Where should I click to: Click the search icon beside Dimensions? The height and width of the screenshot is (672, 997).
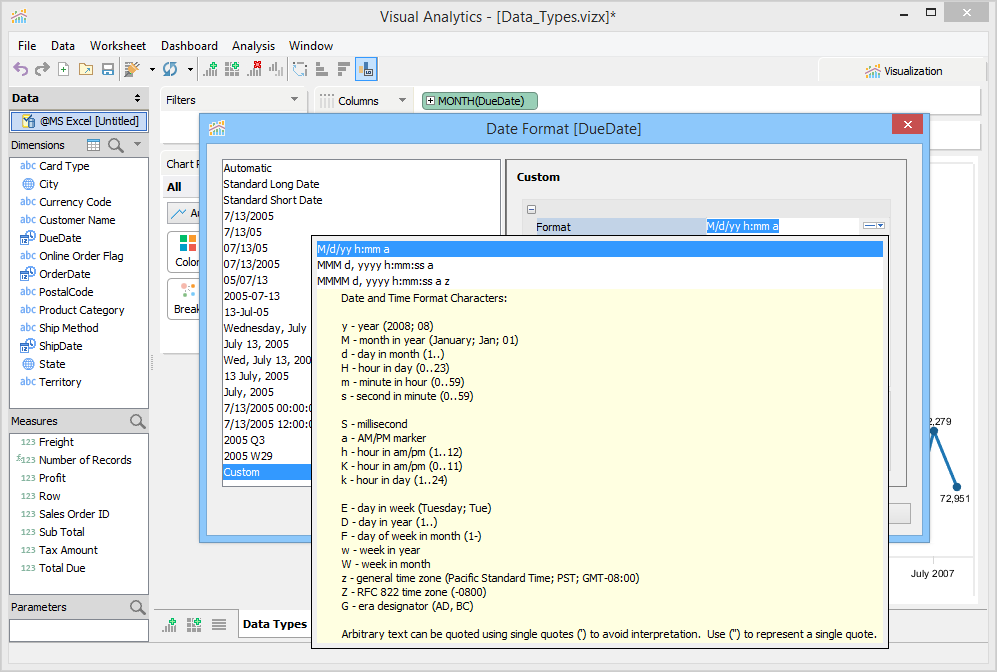pyautogui.click(x=116, y=145)
